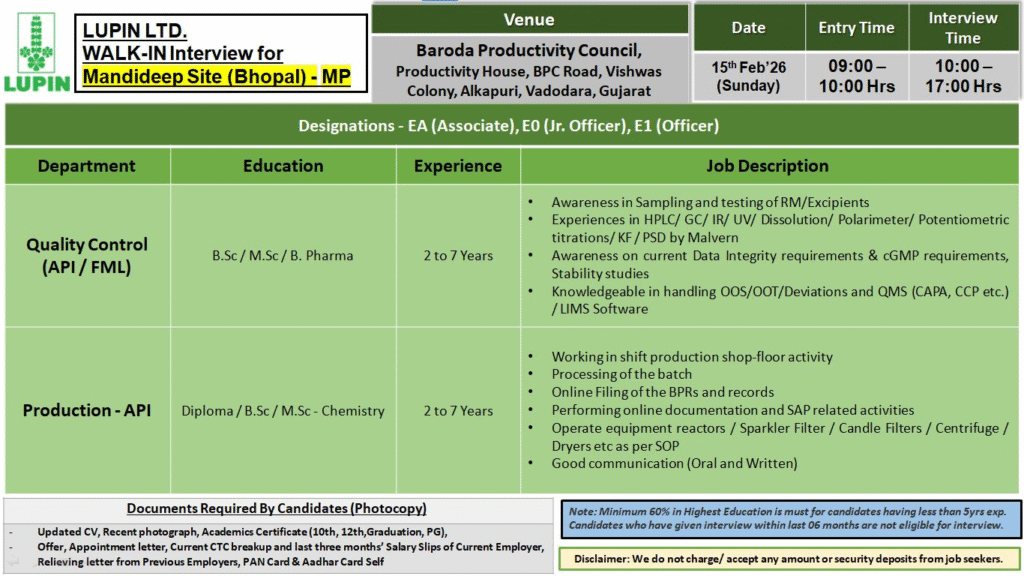This screenshot has width=1024, height=576.
Task: Click the Entry Time header cell
Action: coord(856,26)
